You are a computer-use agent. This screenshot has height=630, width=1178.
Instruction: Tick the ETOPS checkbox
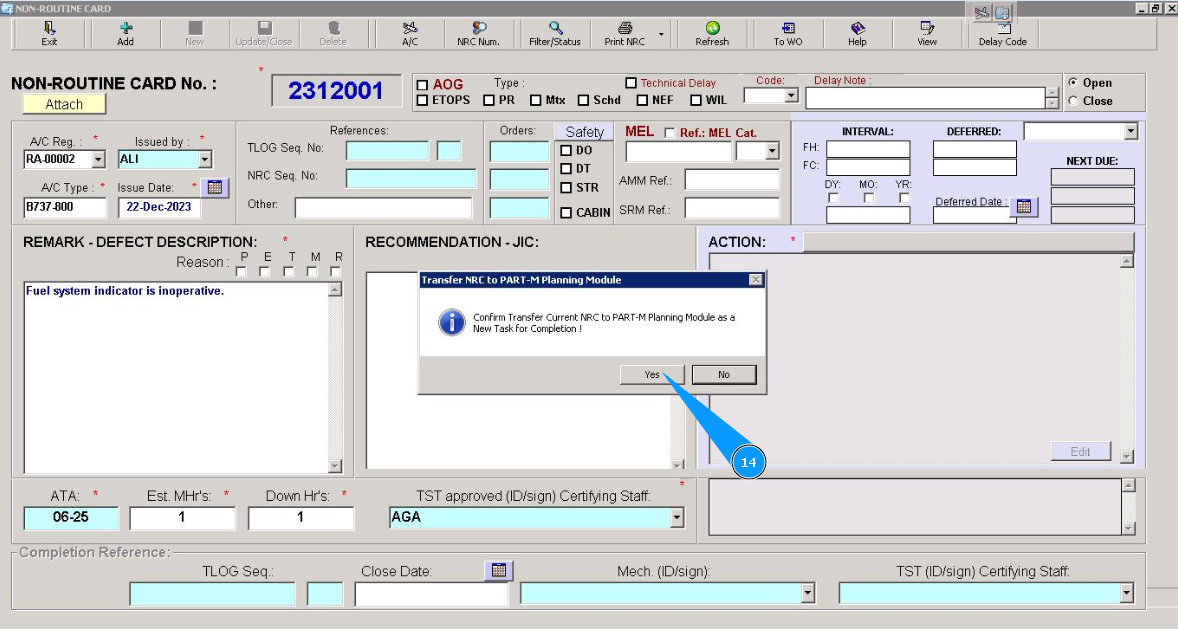pos(422,100)
